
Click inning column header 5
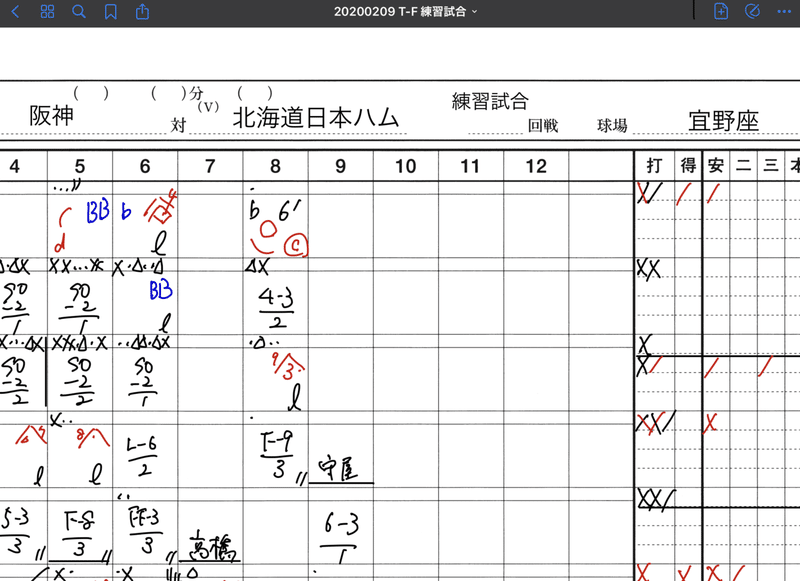(80, 166)
